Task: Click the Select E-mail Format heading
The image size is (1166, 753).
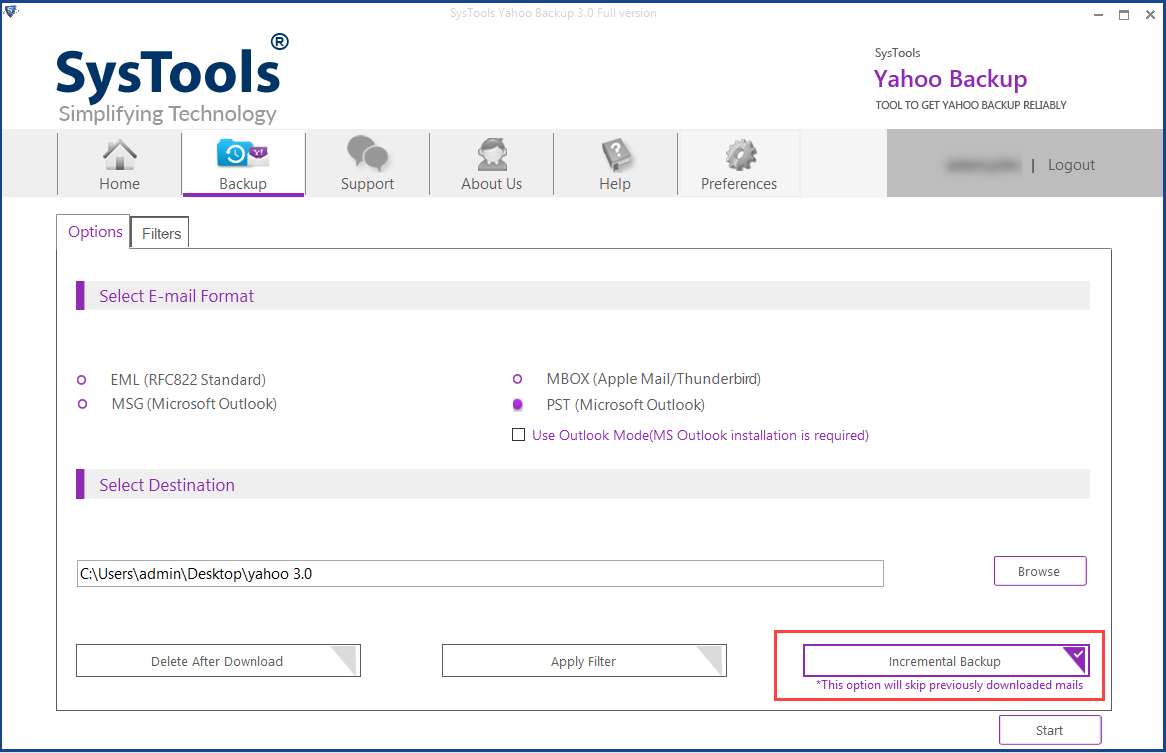Action: coord(176,296)
